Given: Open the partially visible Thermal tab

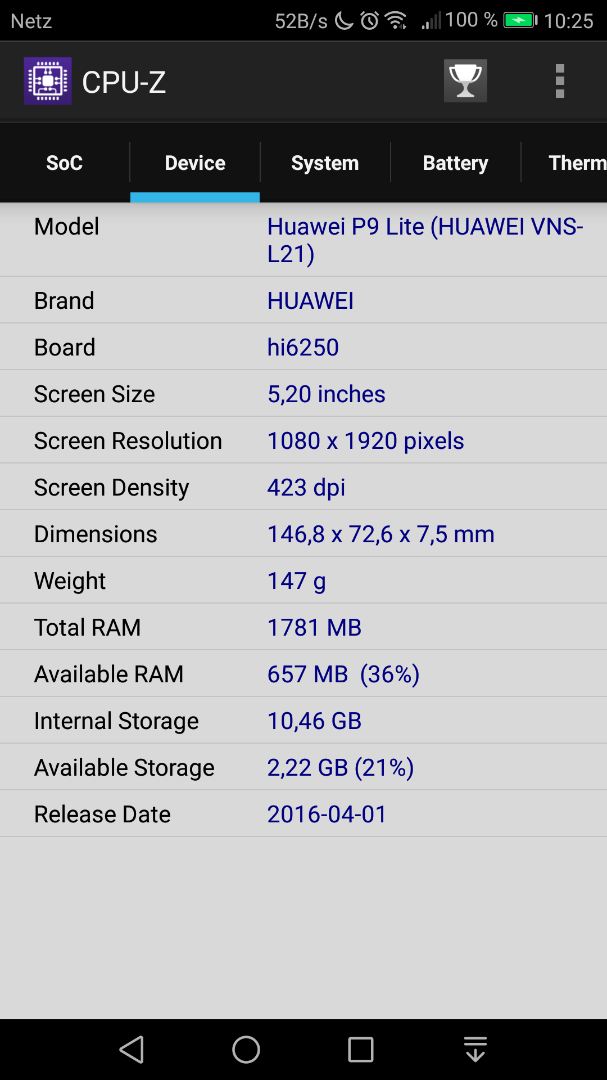Looking at the screenshot, I should pos(564,163).
